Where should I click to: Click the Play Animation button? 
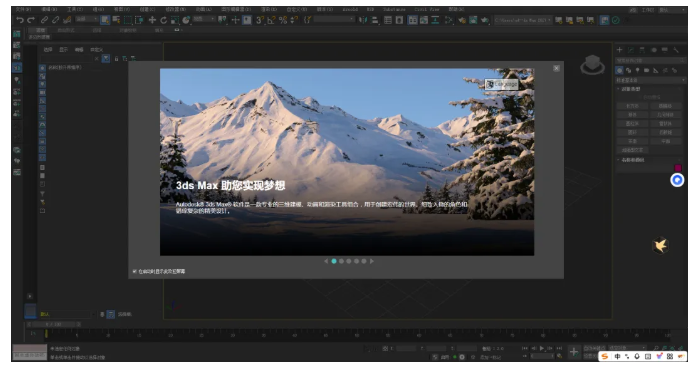542,348
